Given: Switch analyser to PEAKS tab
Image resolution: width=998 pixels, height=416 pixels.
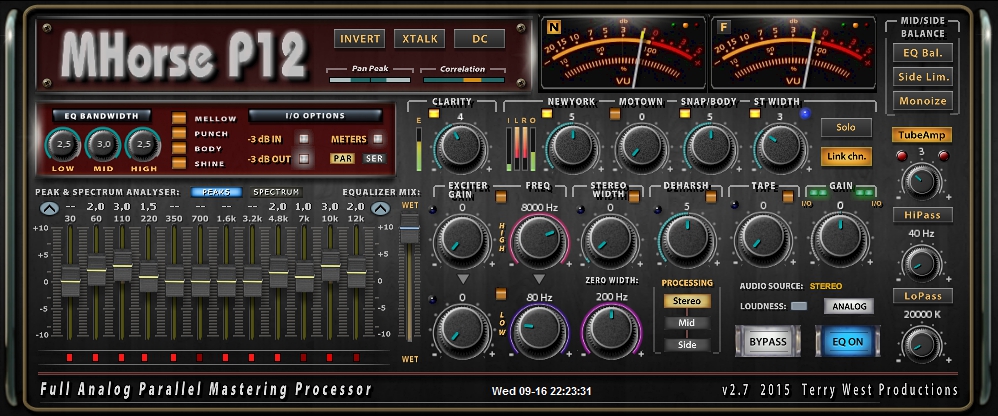Looking at the screenshot, I should pyautogui.click(x=216, y=191).
